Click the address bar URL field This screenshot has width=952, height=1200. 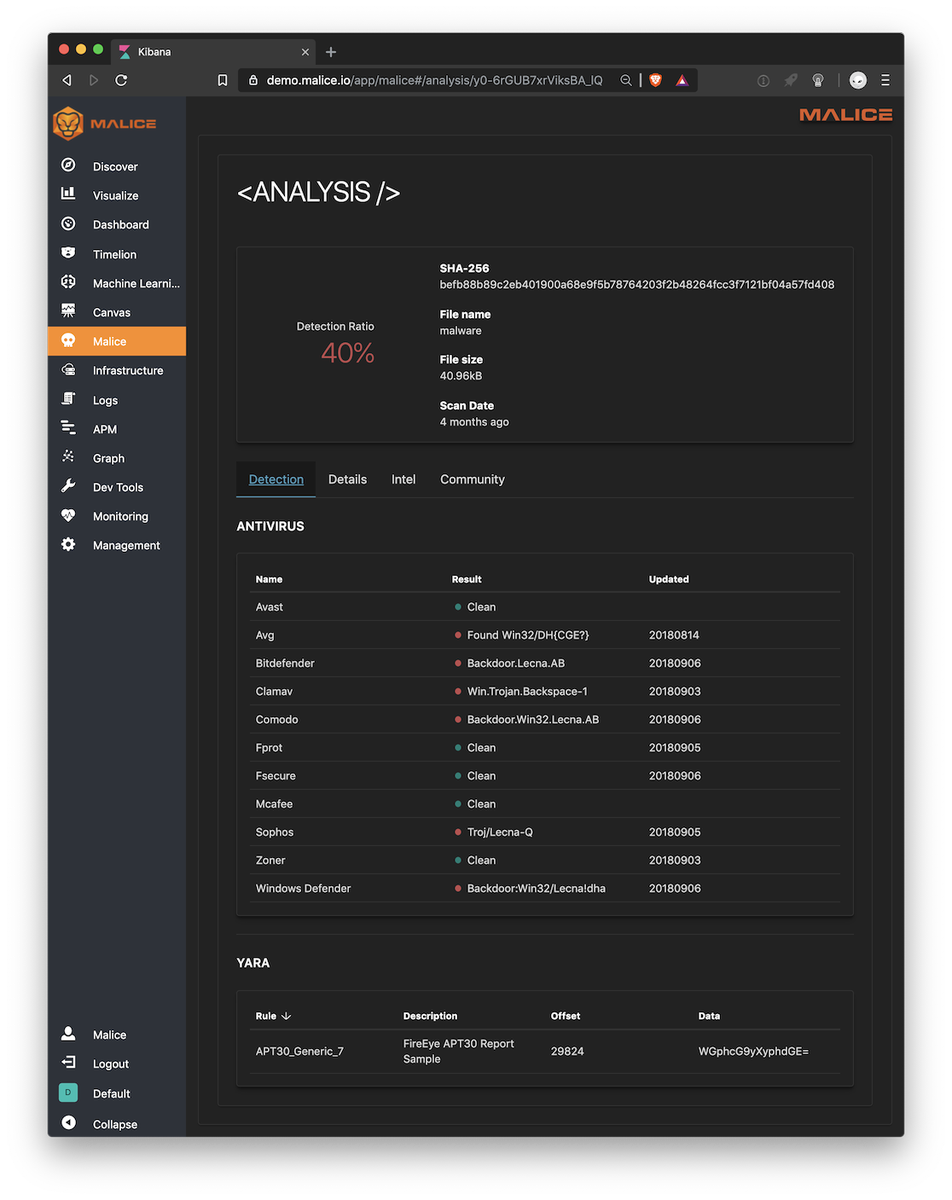434,80
